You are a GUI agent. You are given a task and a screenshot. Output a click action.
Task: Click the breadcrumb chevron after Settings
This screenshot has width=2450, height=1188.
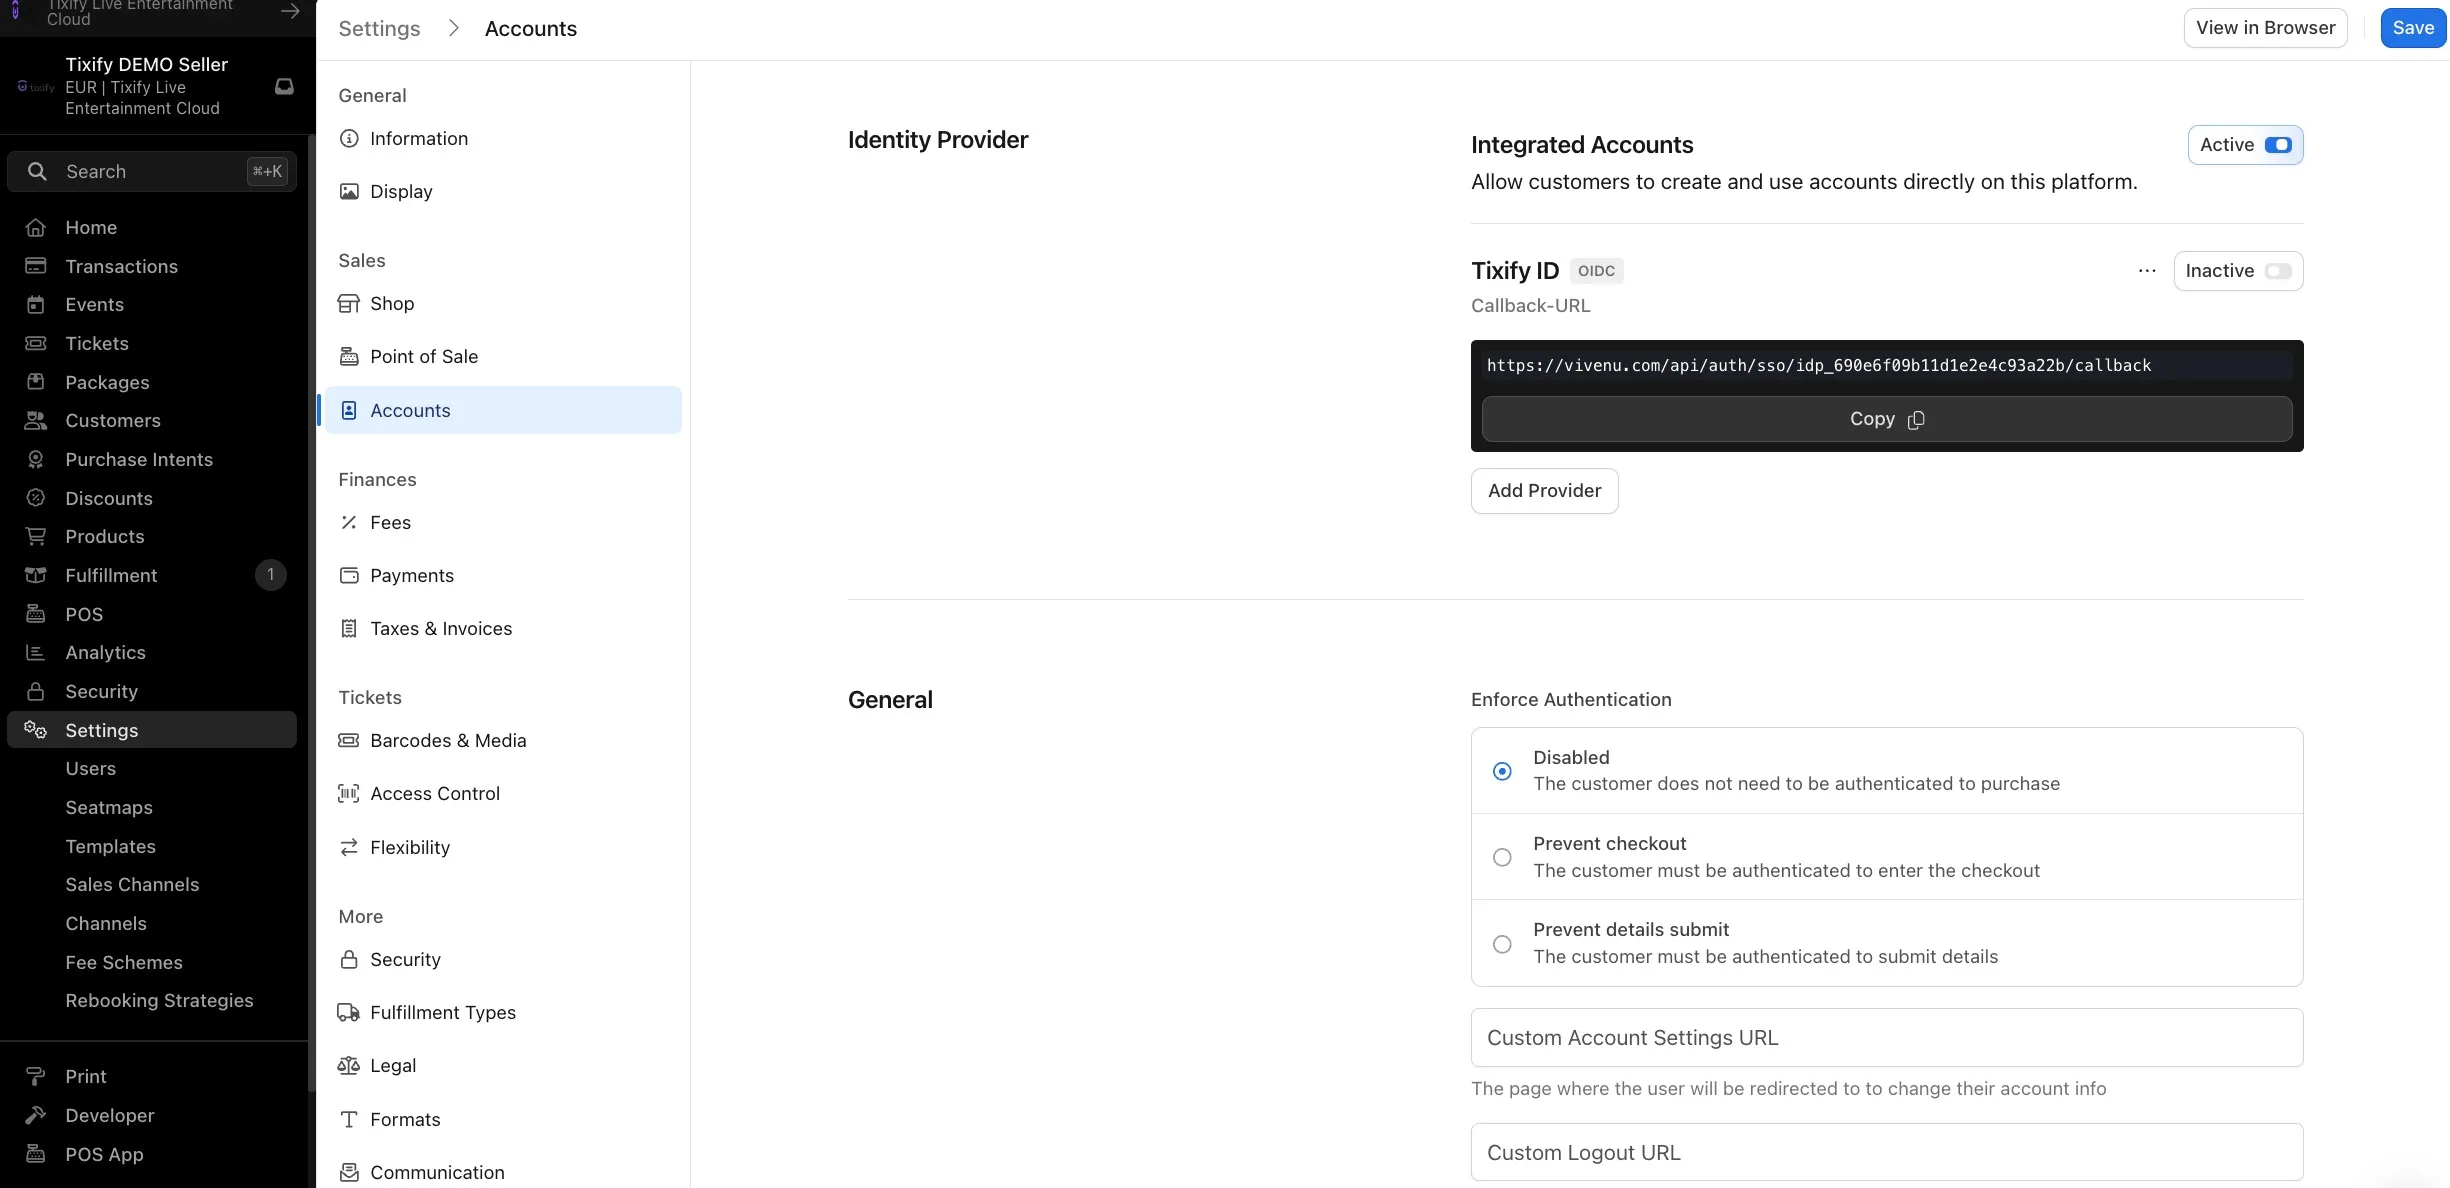pyautogui.click(x=453, y=28)
